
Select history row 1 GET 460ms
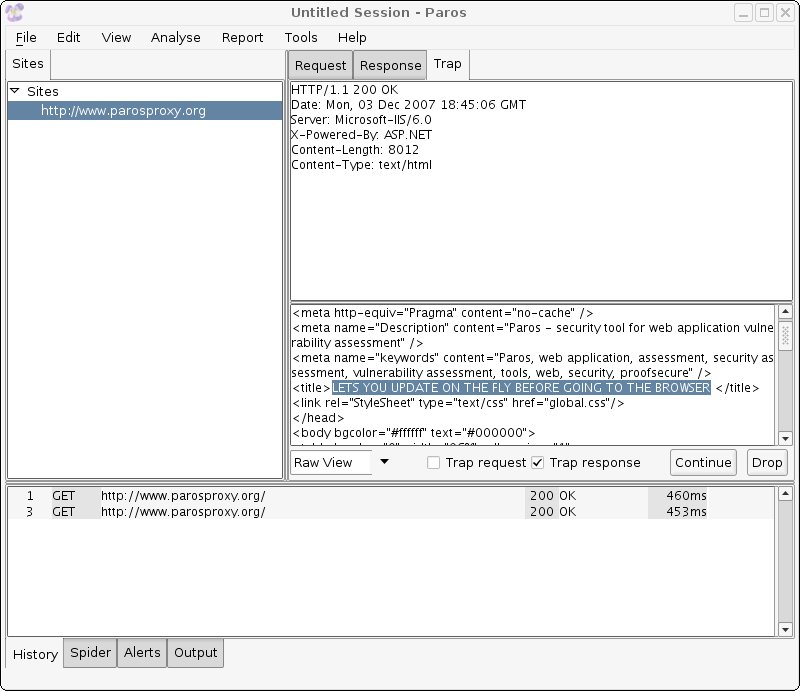391,496
